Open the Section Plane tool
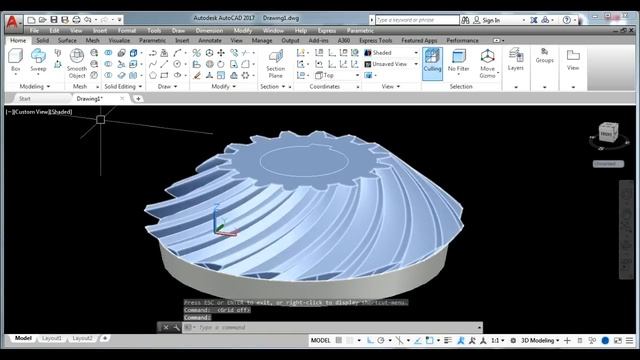This screenshot has height=360, width=640. [276, 63]
